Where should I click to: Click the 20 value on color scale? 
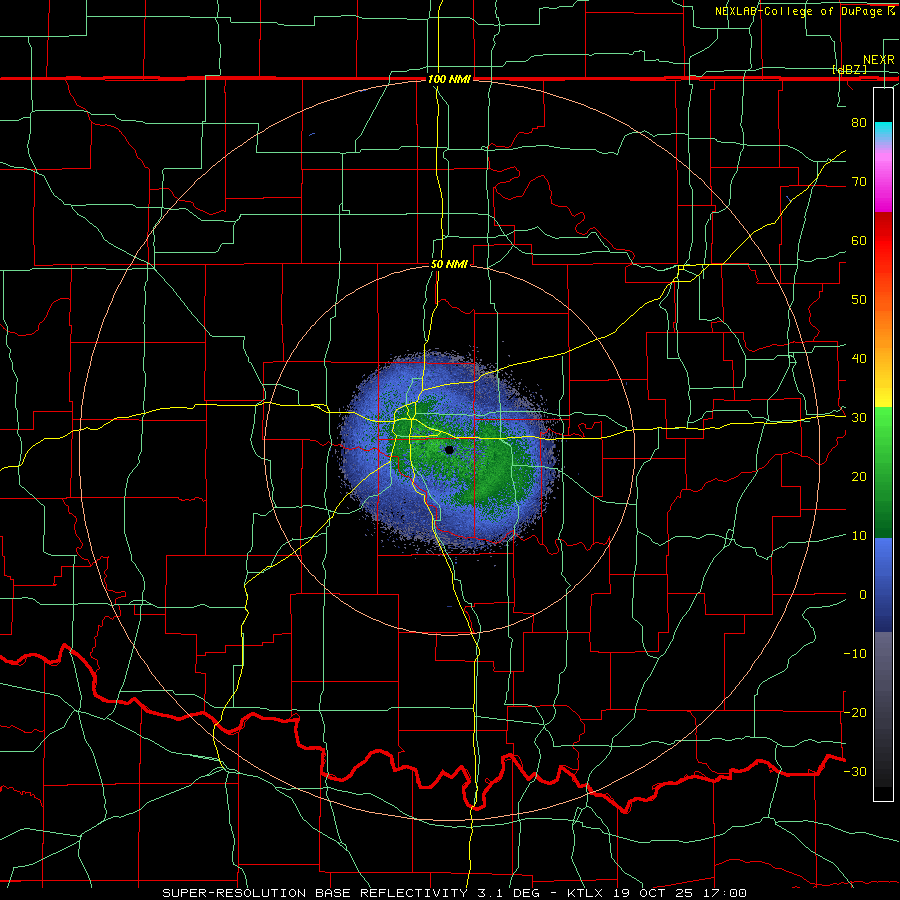click(x=859, y=476)
